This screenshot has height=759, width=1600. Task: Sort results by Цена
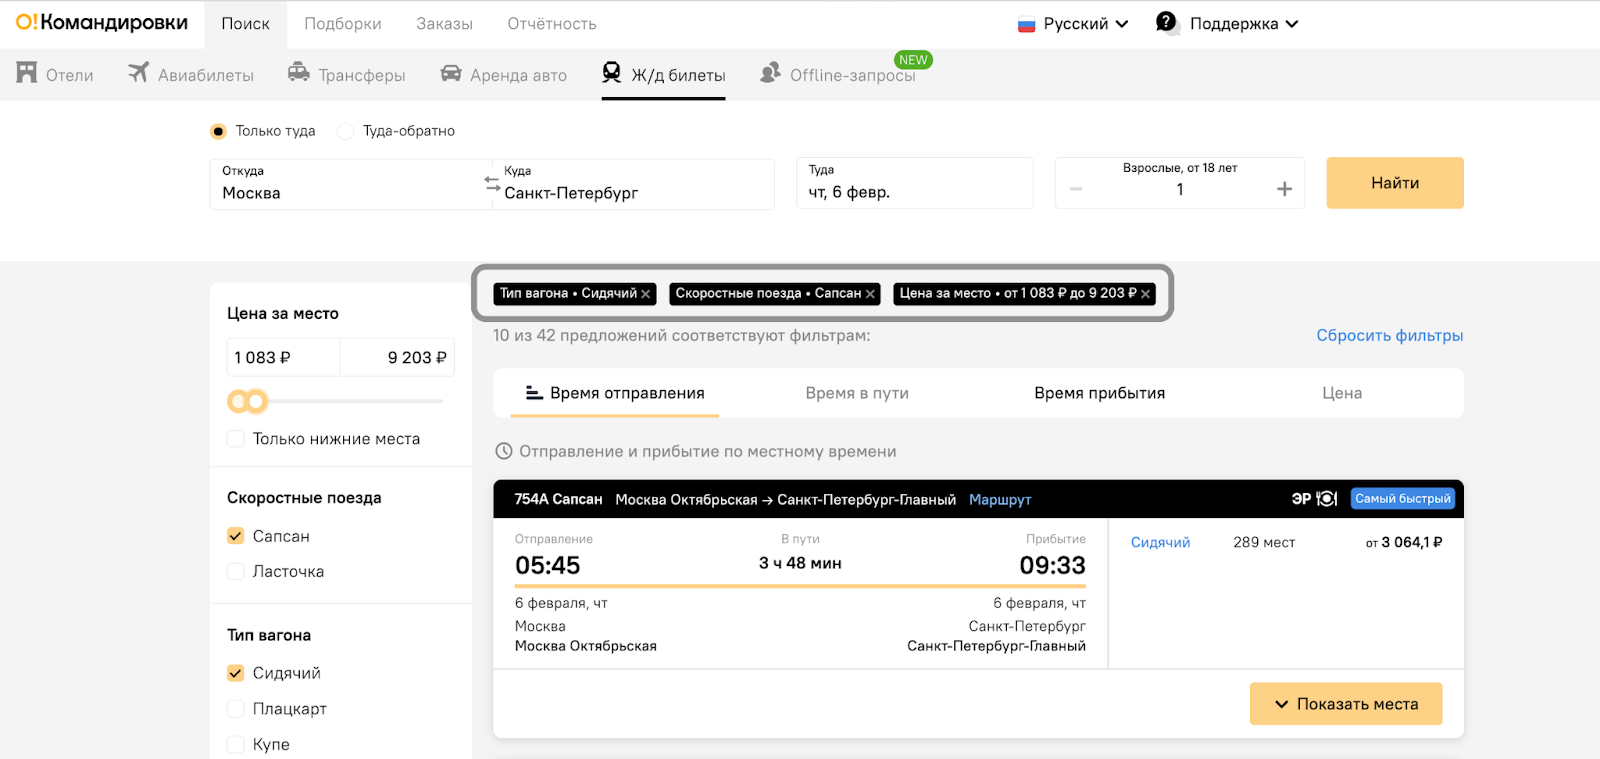click(x=1342, y=393)
